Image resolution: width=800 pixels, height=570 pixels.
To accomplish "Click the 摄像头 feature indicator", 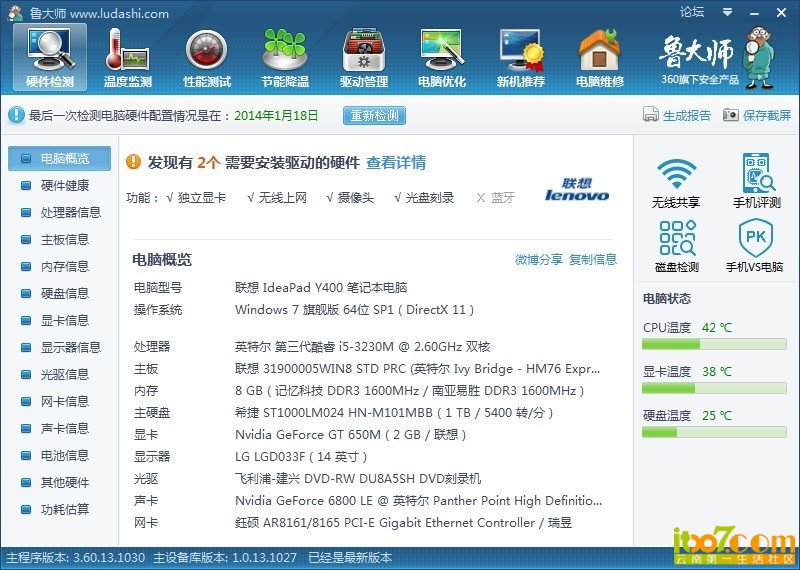I will point(350,198).
